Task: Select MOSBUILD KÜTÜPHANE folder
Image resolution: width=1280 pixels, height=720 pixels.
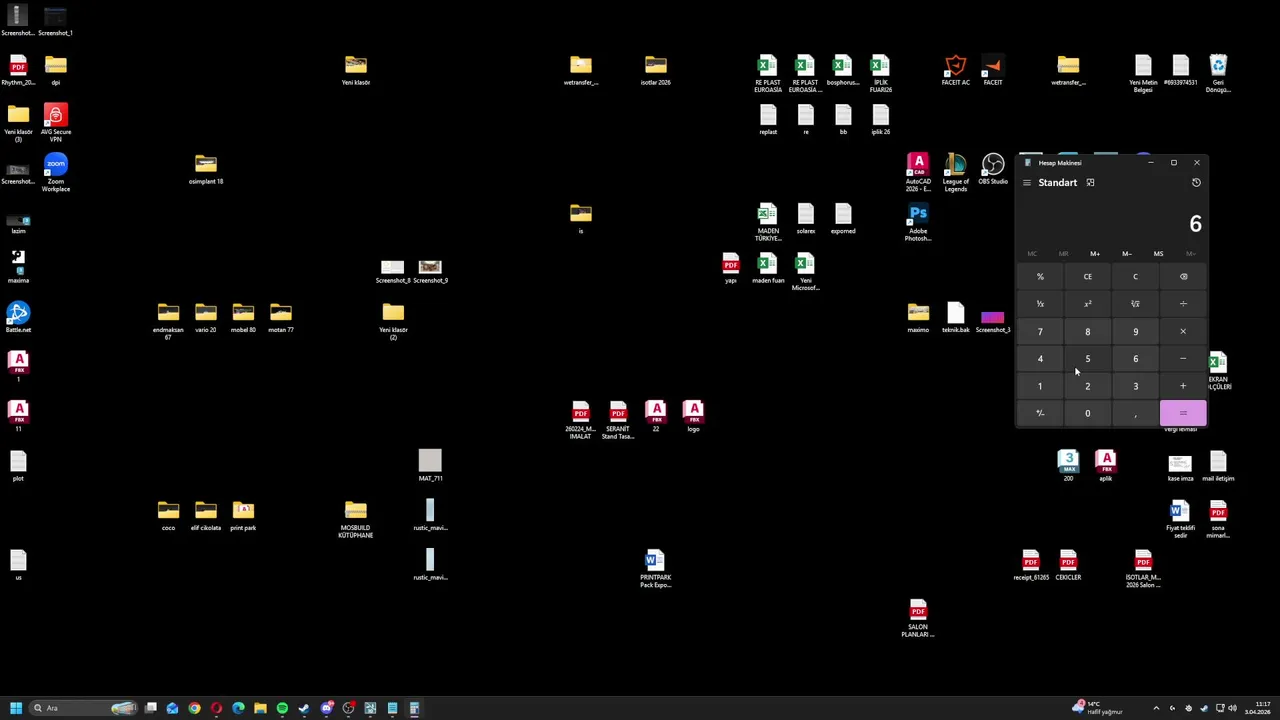Action: point(356,520)
